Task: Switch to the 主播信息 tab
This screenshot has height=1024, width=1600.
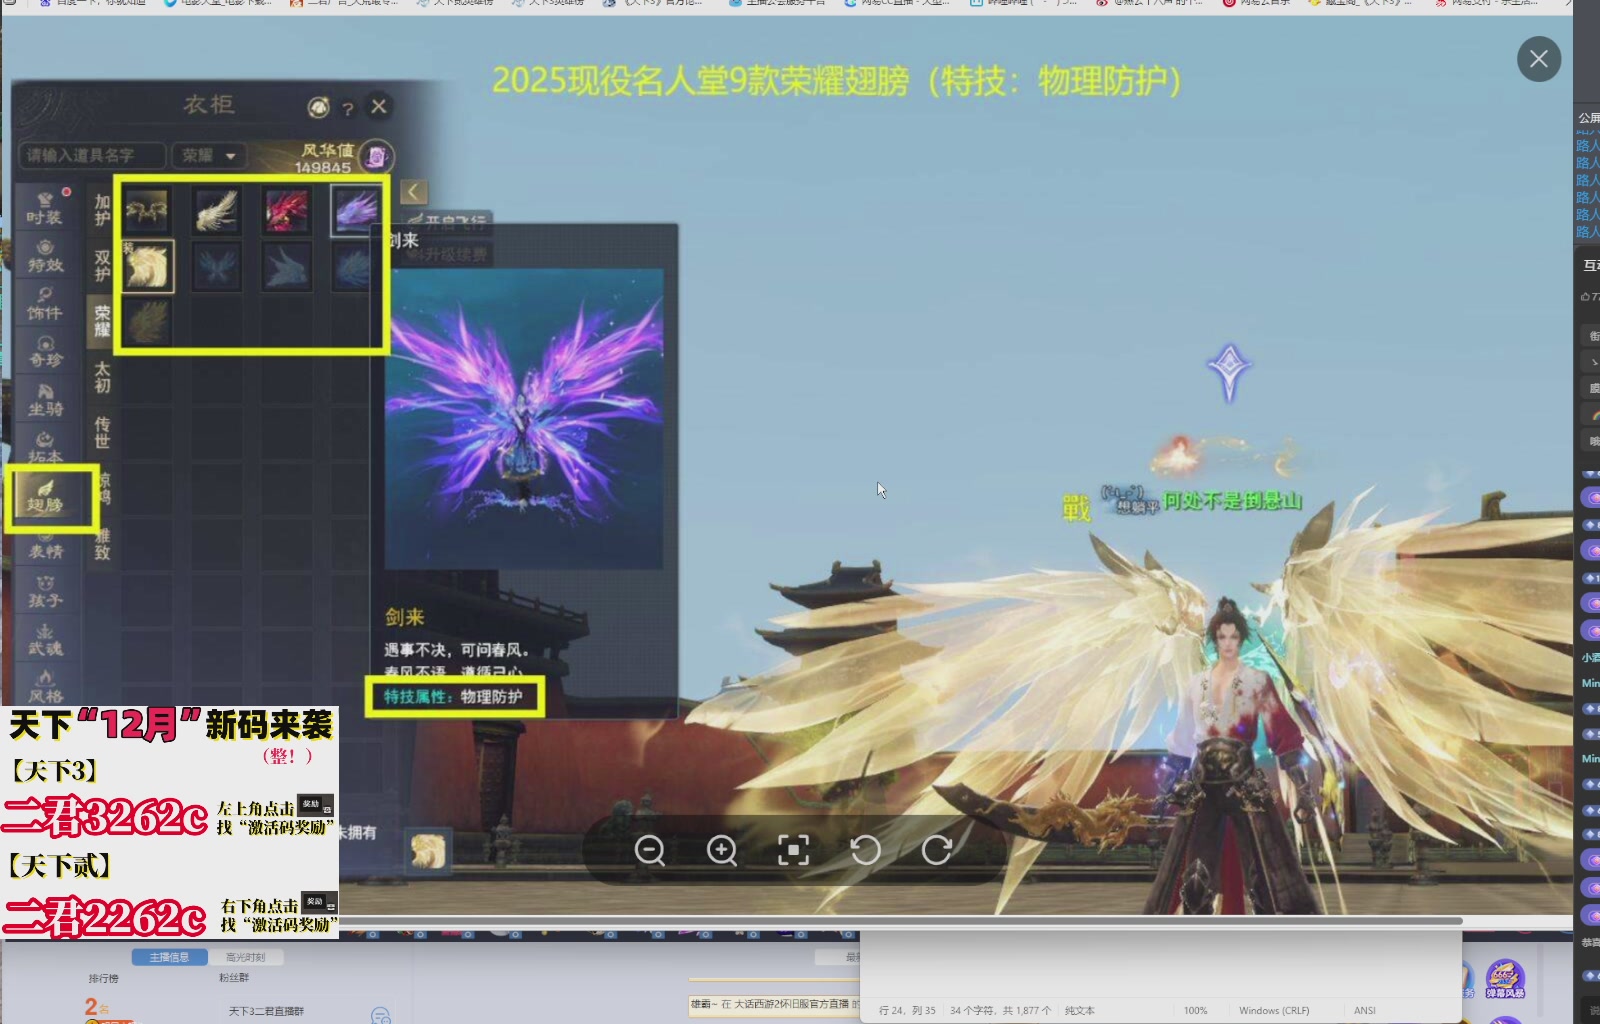Action: [169, 957]
